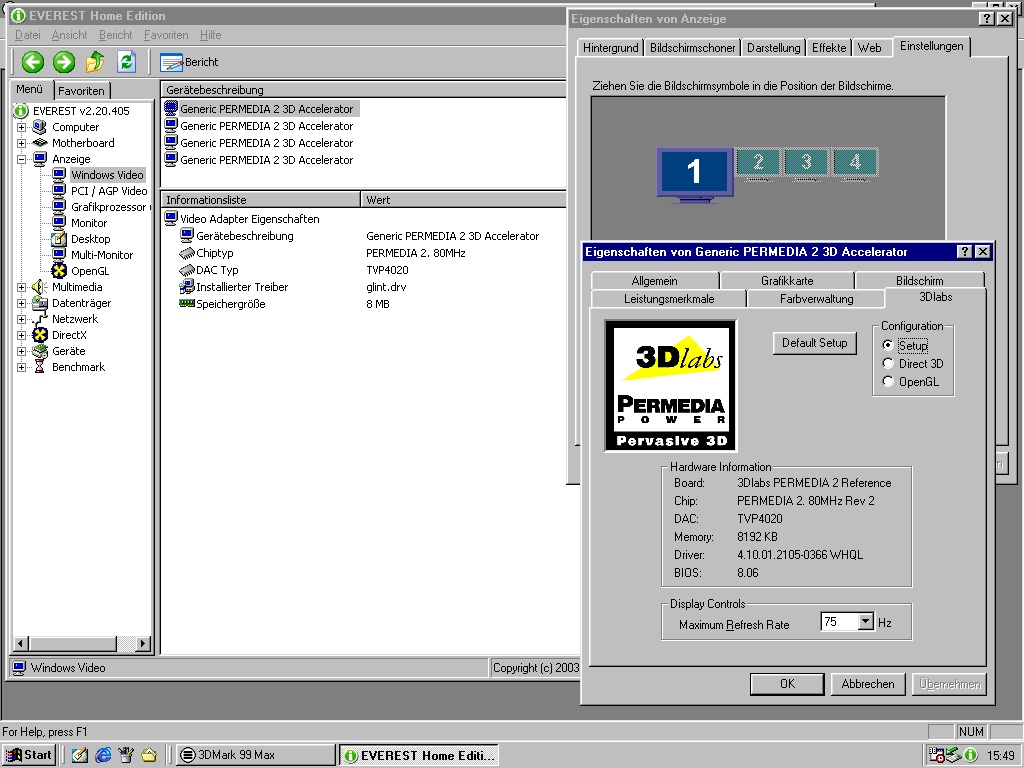Viewport: 1024px width, 768px height.
Task: Expand the Datenträger tree node
Action: pos(22,303)
